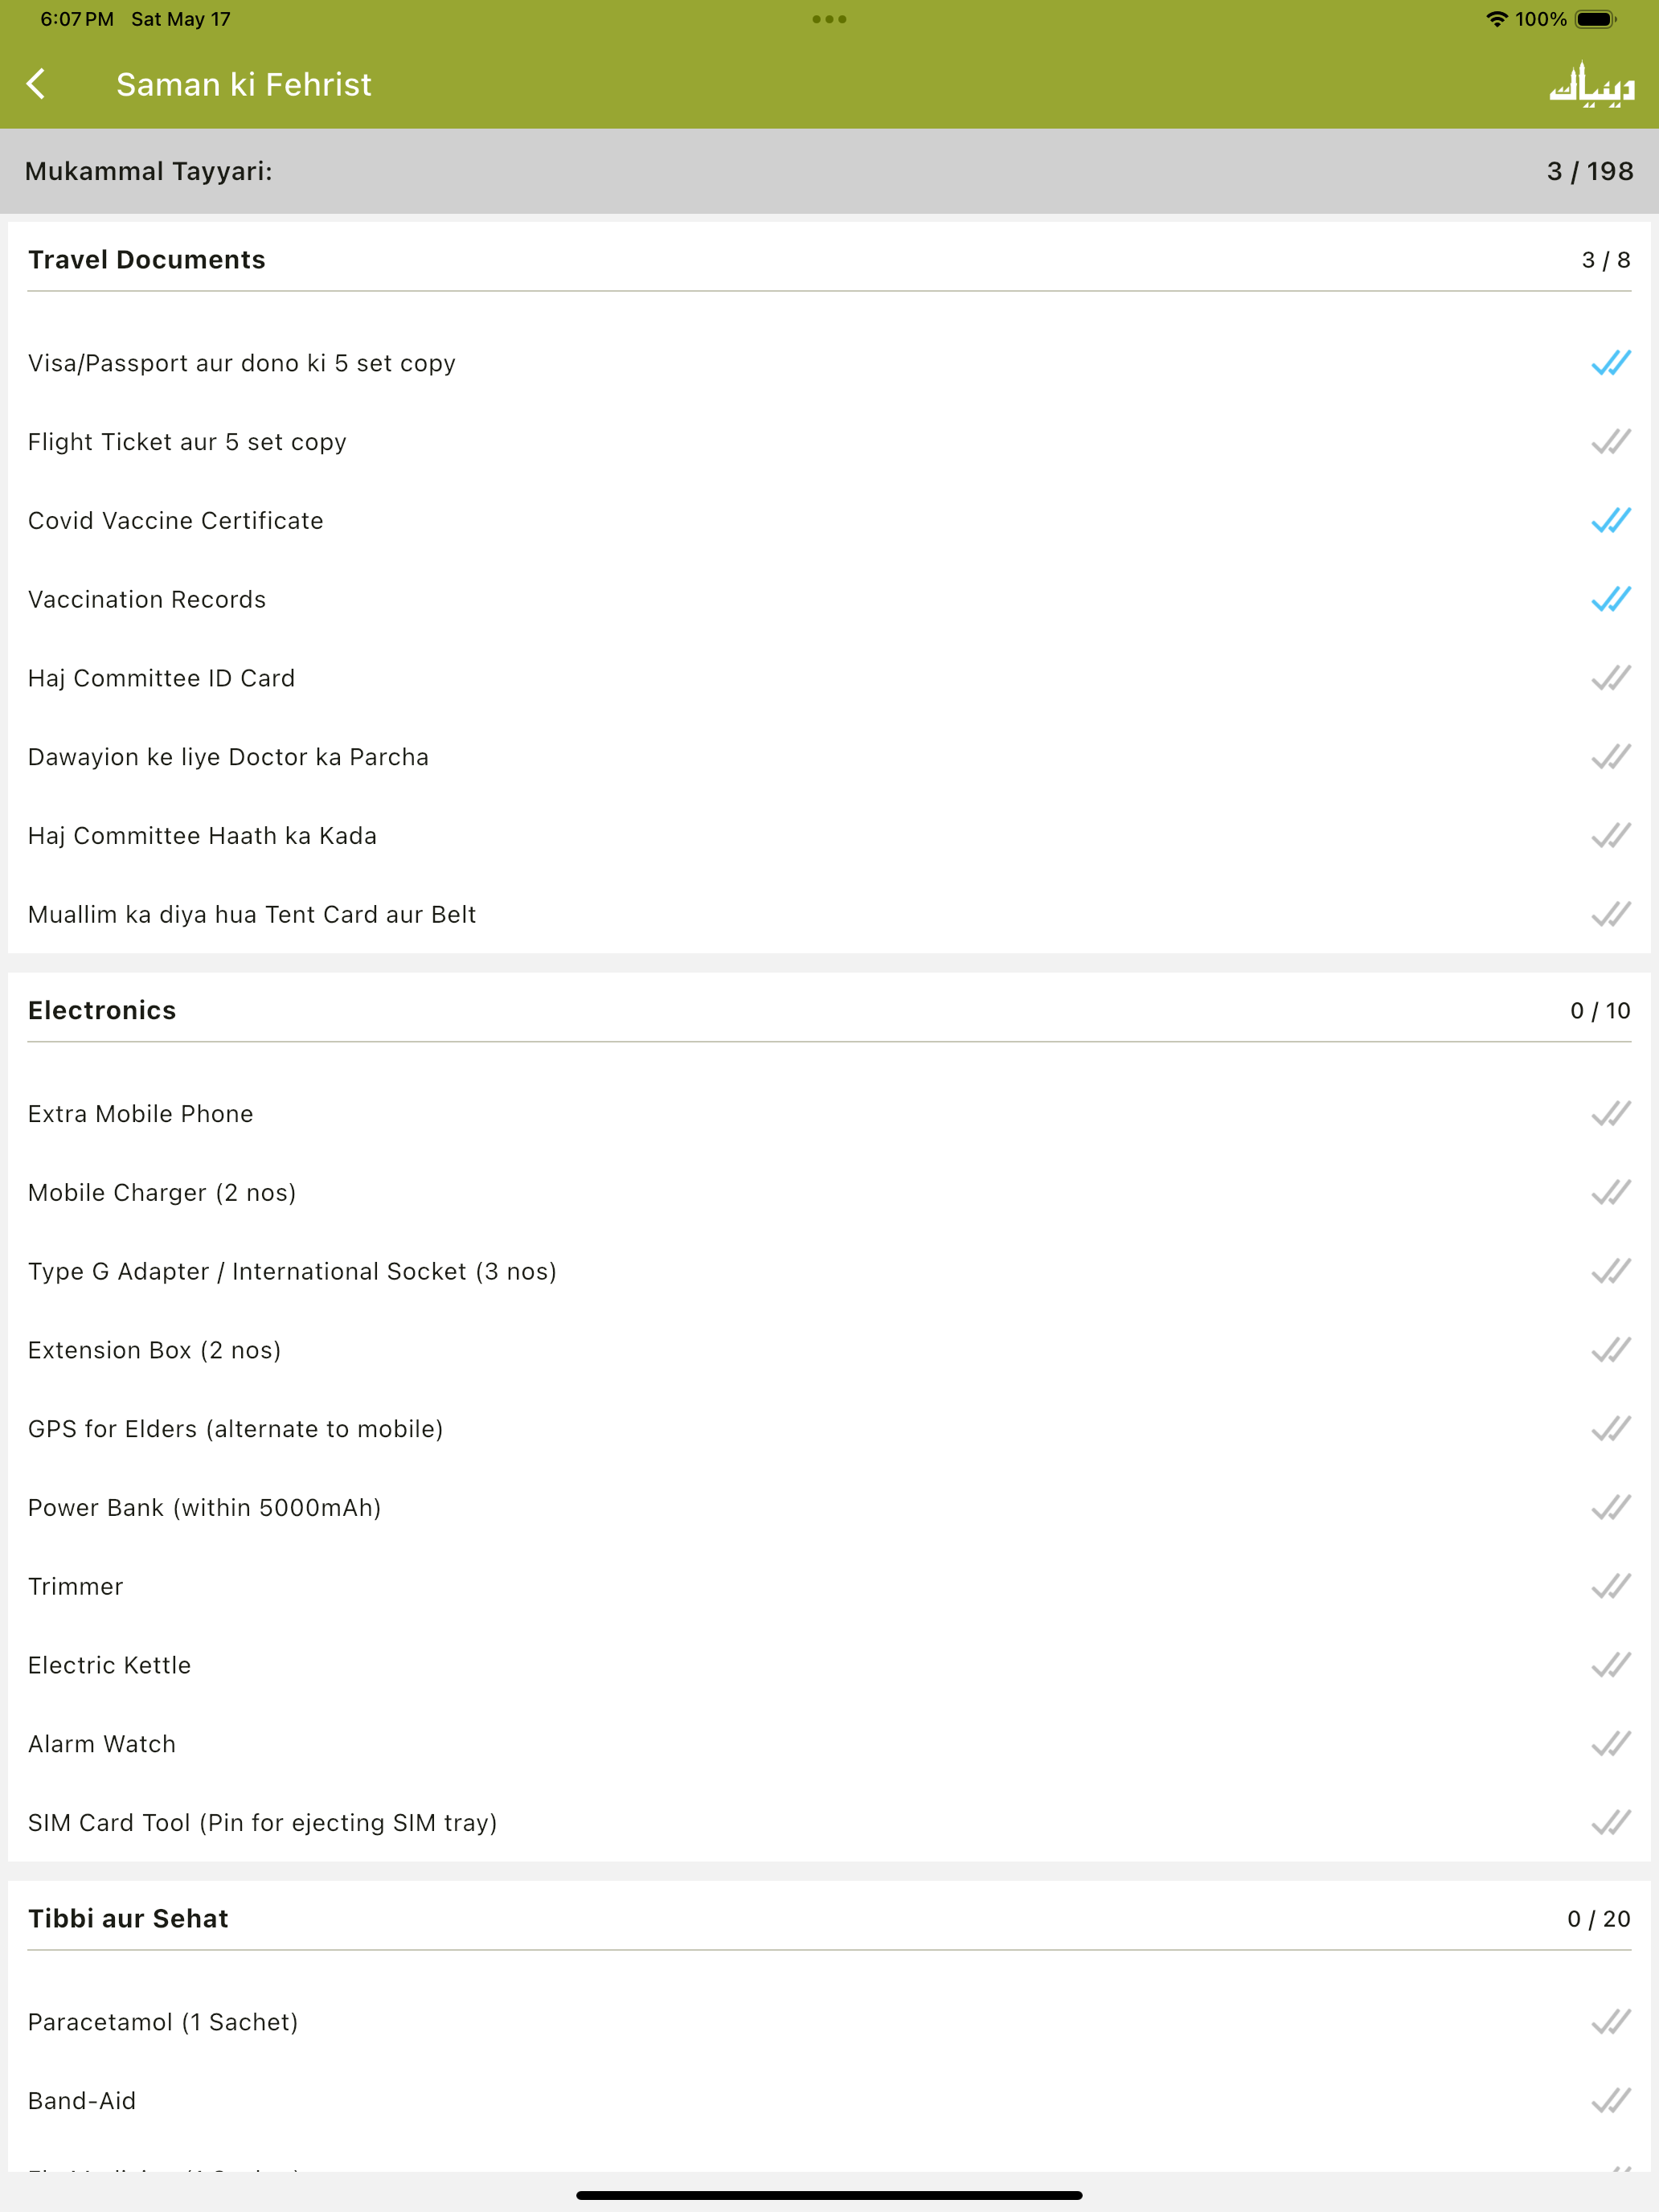Check the Electric Kettle tick mark

coord(1610,1665)
